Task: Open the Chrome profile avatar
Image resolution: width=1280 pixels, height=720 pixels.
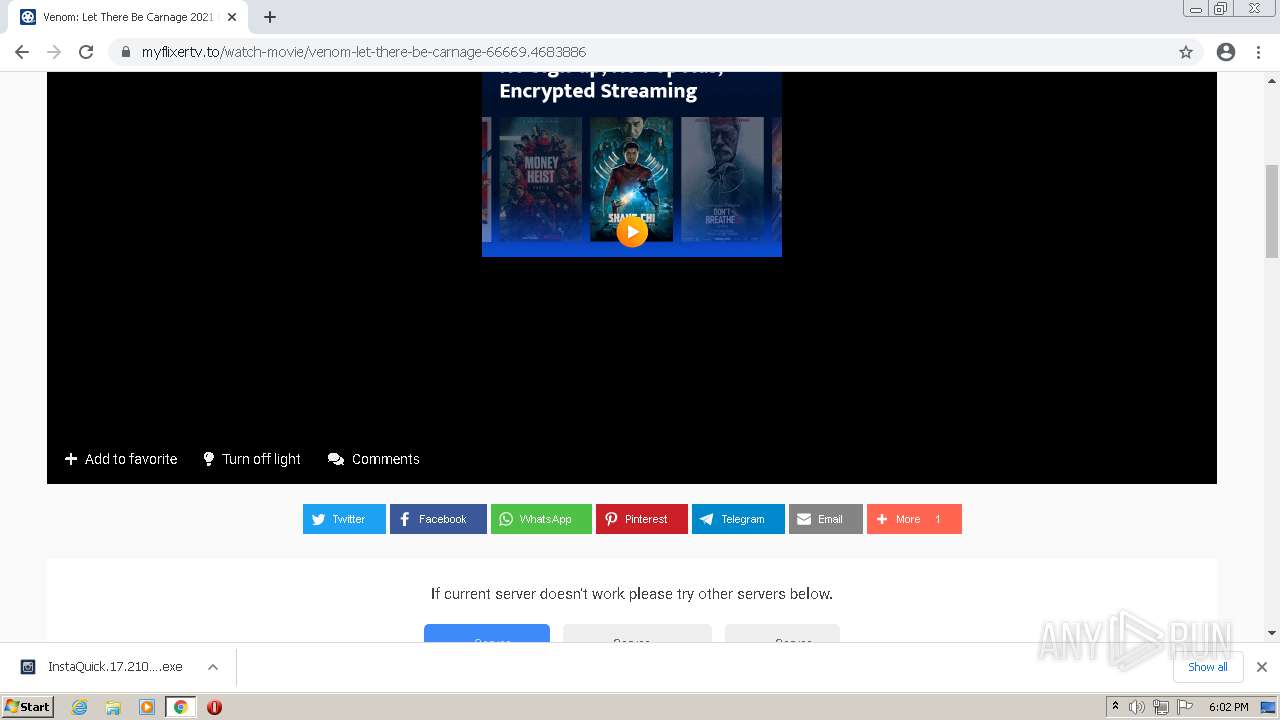Action: (1226, 52)
